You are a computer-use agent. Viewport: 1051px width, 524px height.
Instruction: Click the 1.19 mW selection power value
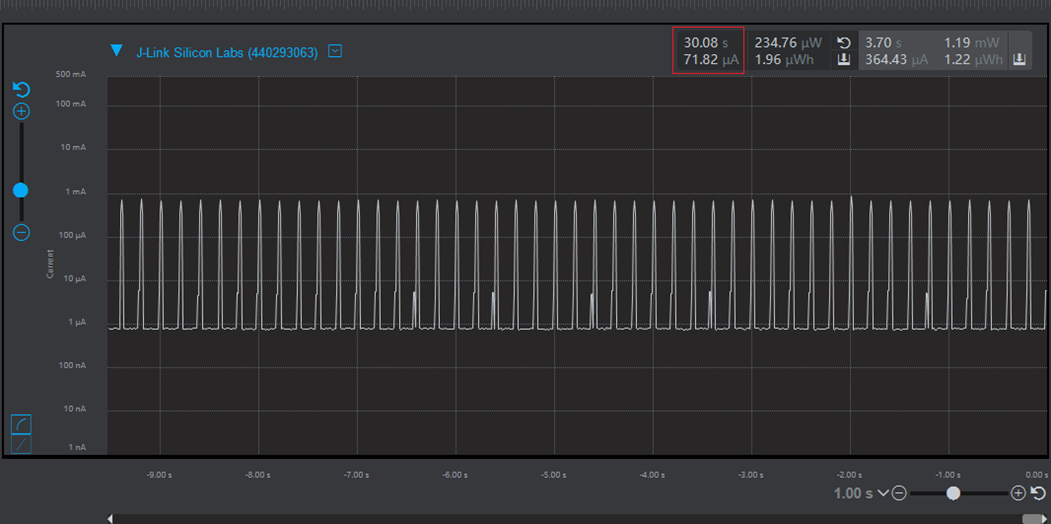point(971,43)
